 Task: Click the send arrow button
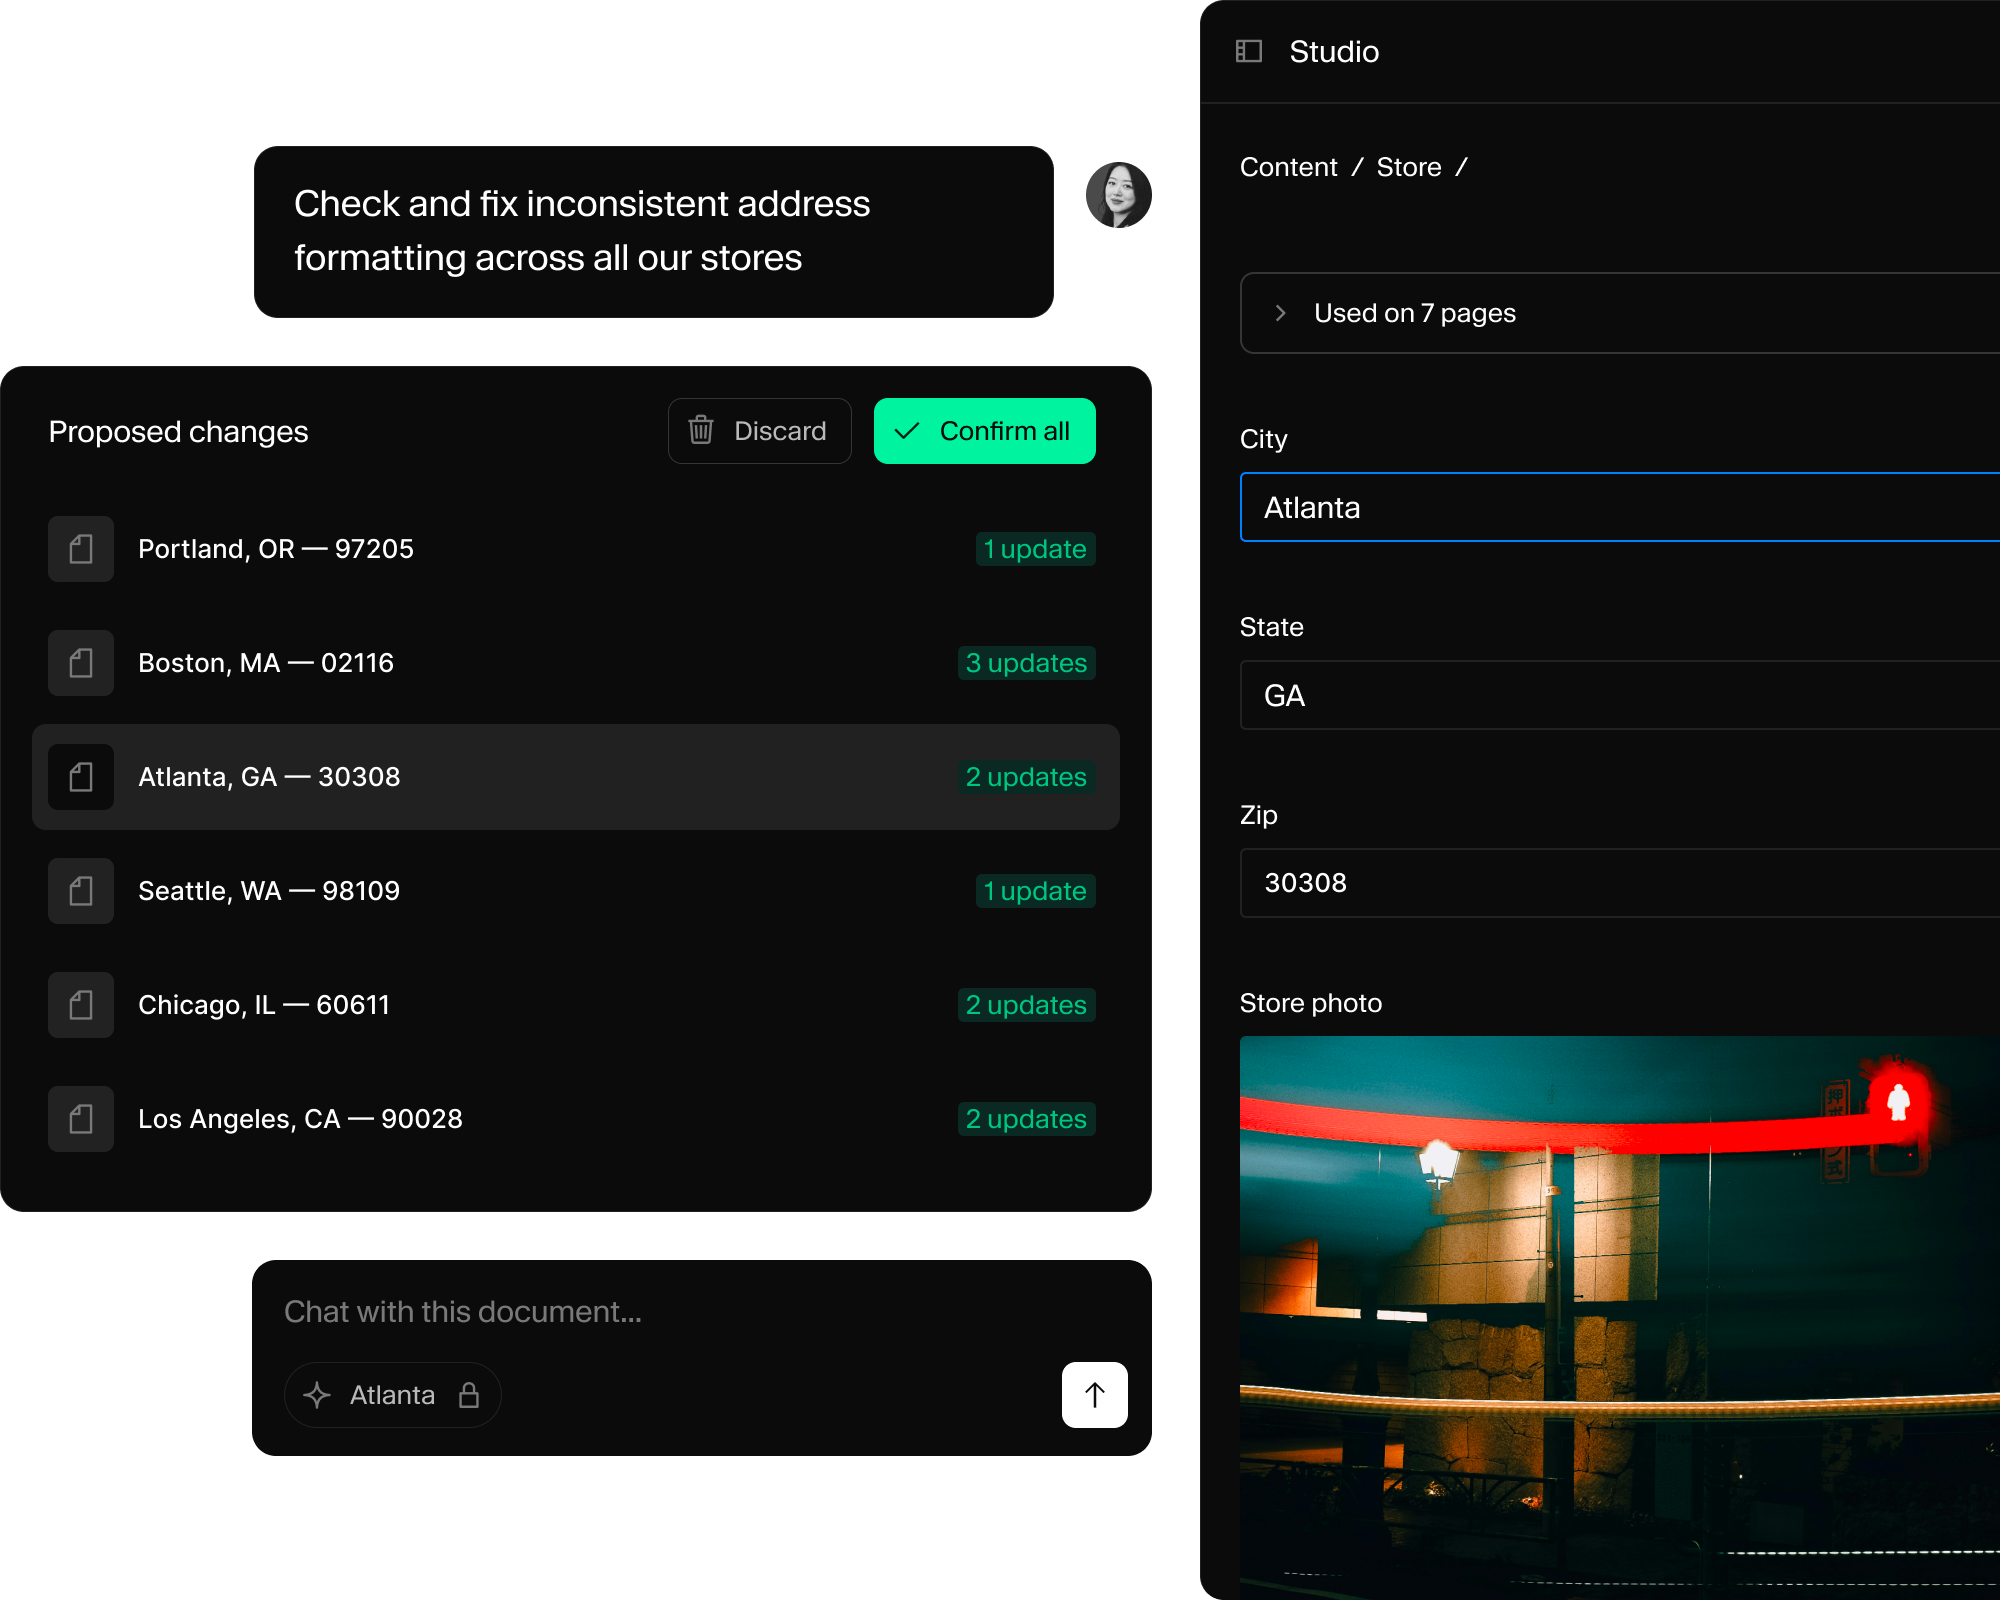click(x=1094, y=1394)
